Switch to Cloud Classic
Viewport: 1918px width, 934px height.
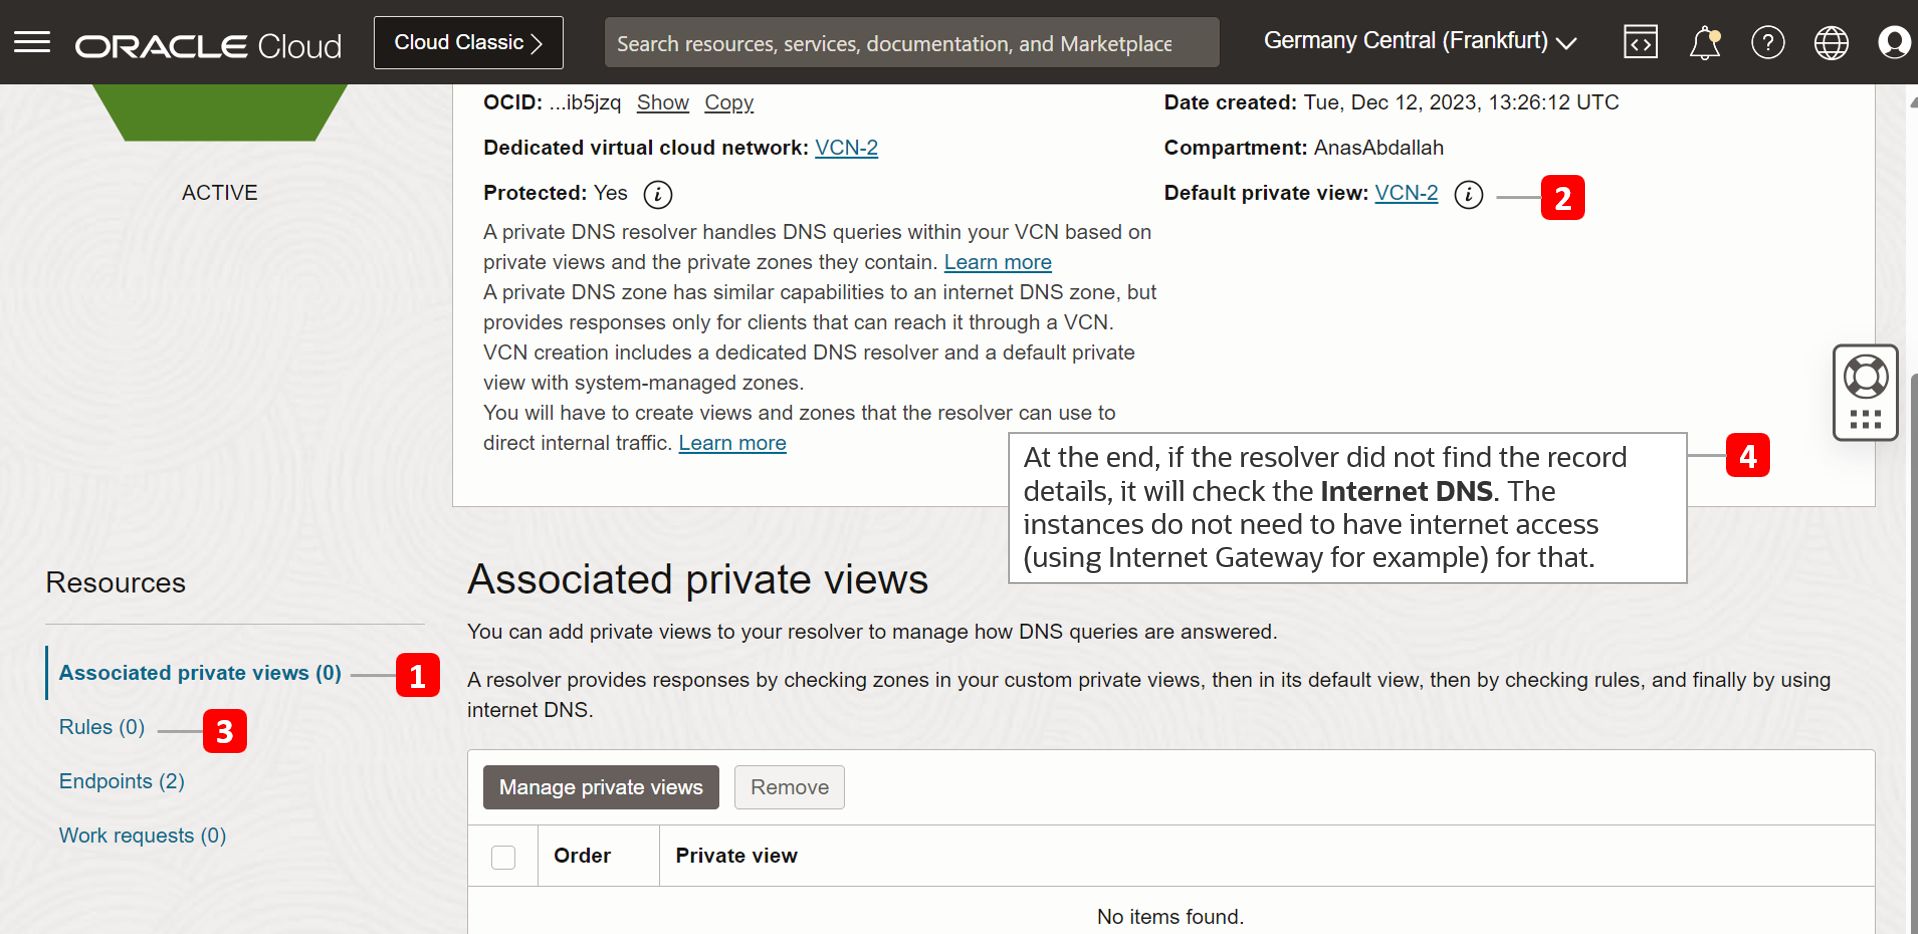click(468, 42)
